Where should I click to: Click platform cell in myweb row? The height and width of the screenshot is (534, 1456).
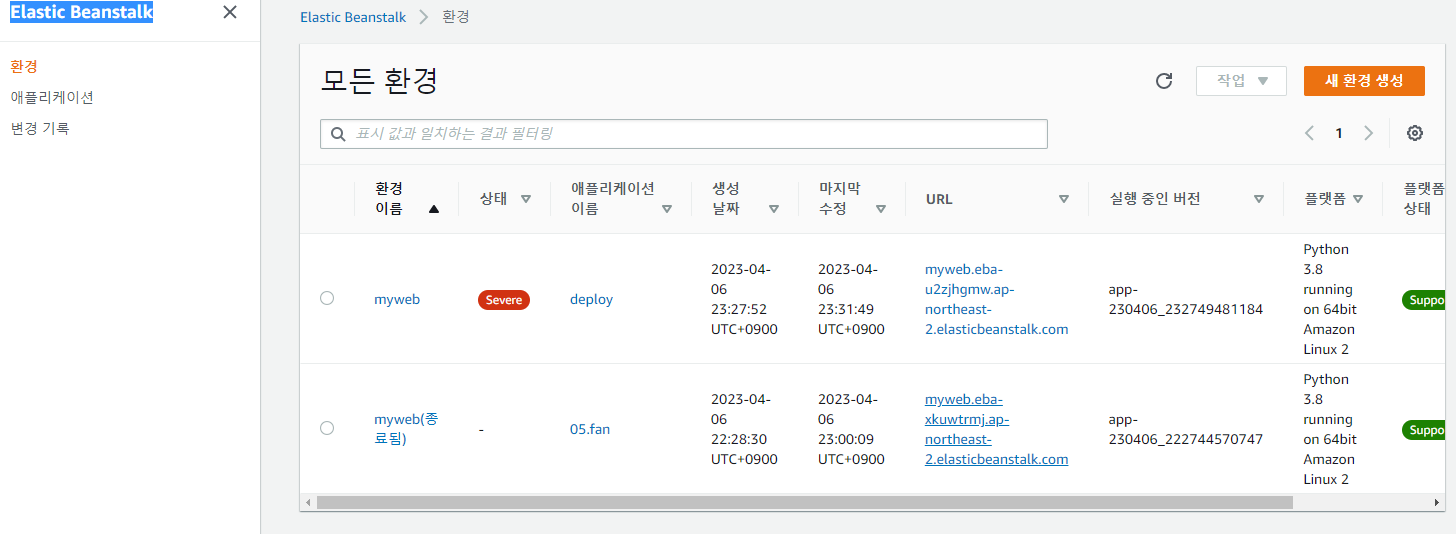(x=1330, y=299)
